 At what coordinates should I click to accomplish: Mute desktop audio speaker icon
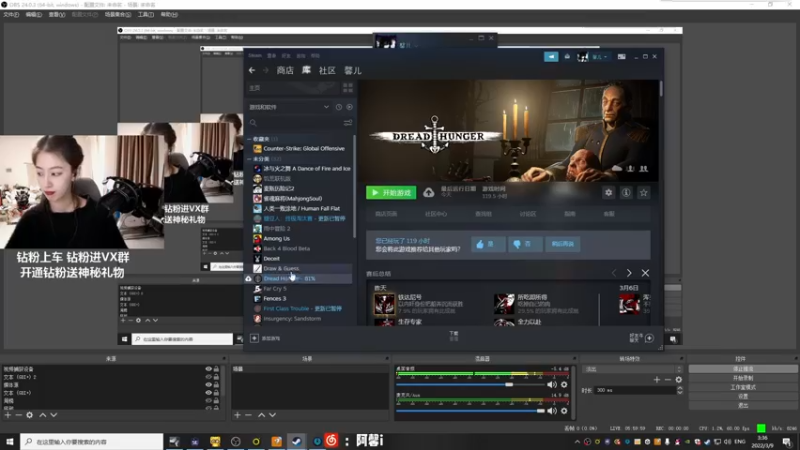(x=552, y=385)
